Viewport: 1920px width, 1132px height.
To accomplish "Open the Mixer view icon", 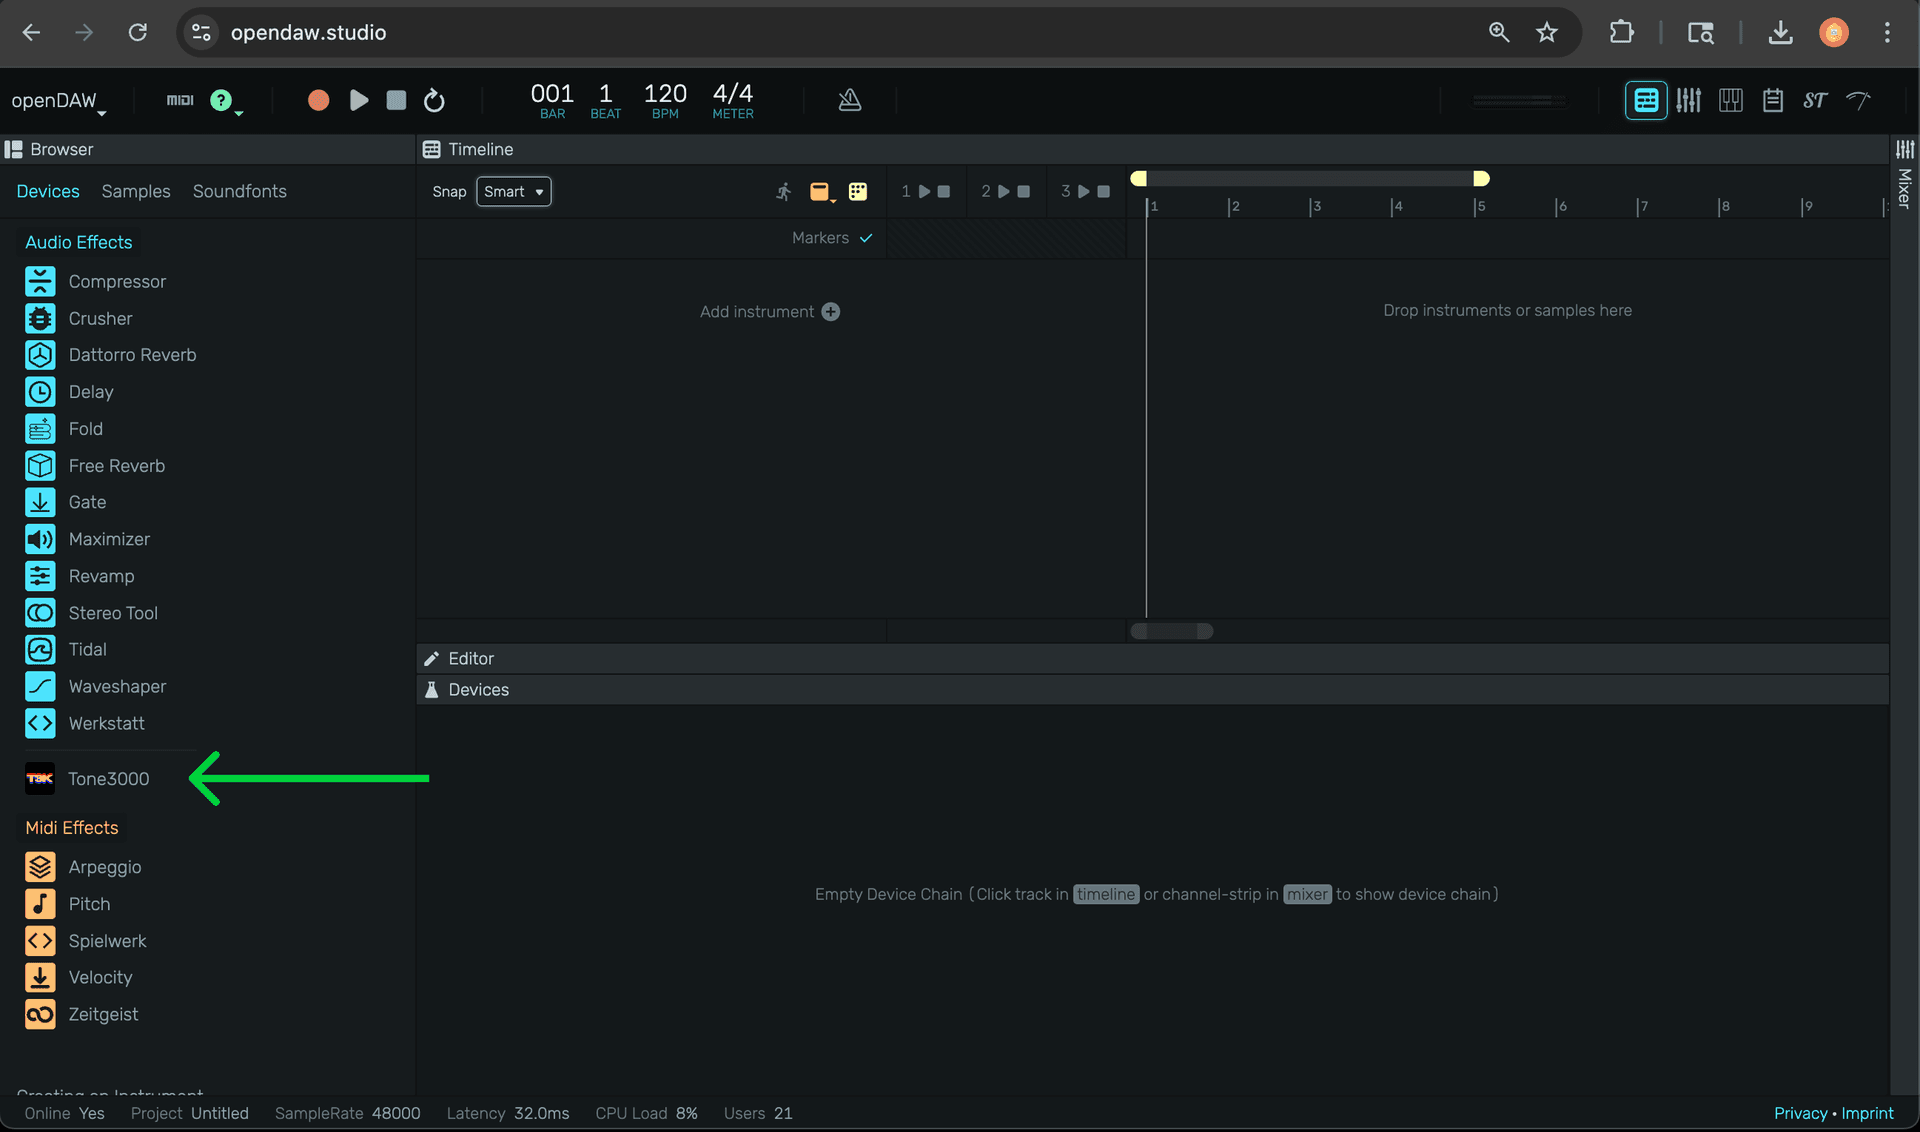I will (1689, 100).
